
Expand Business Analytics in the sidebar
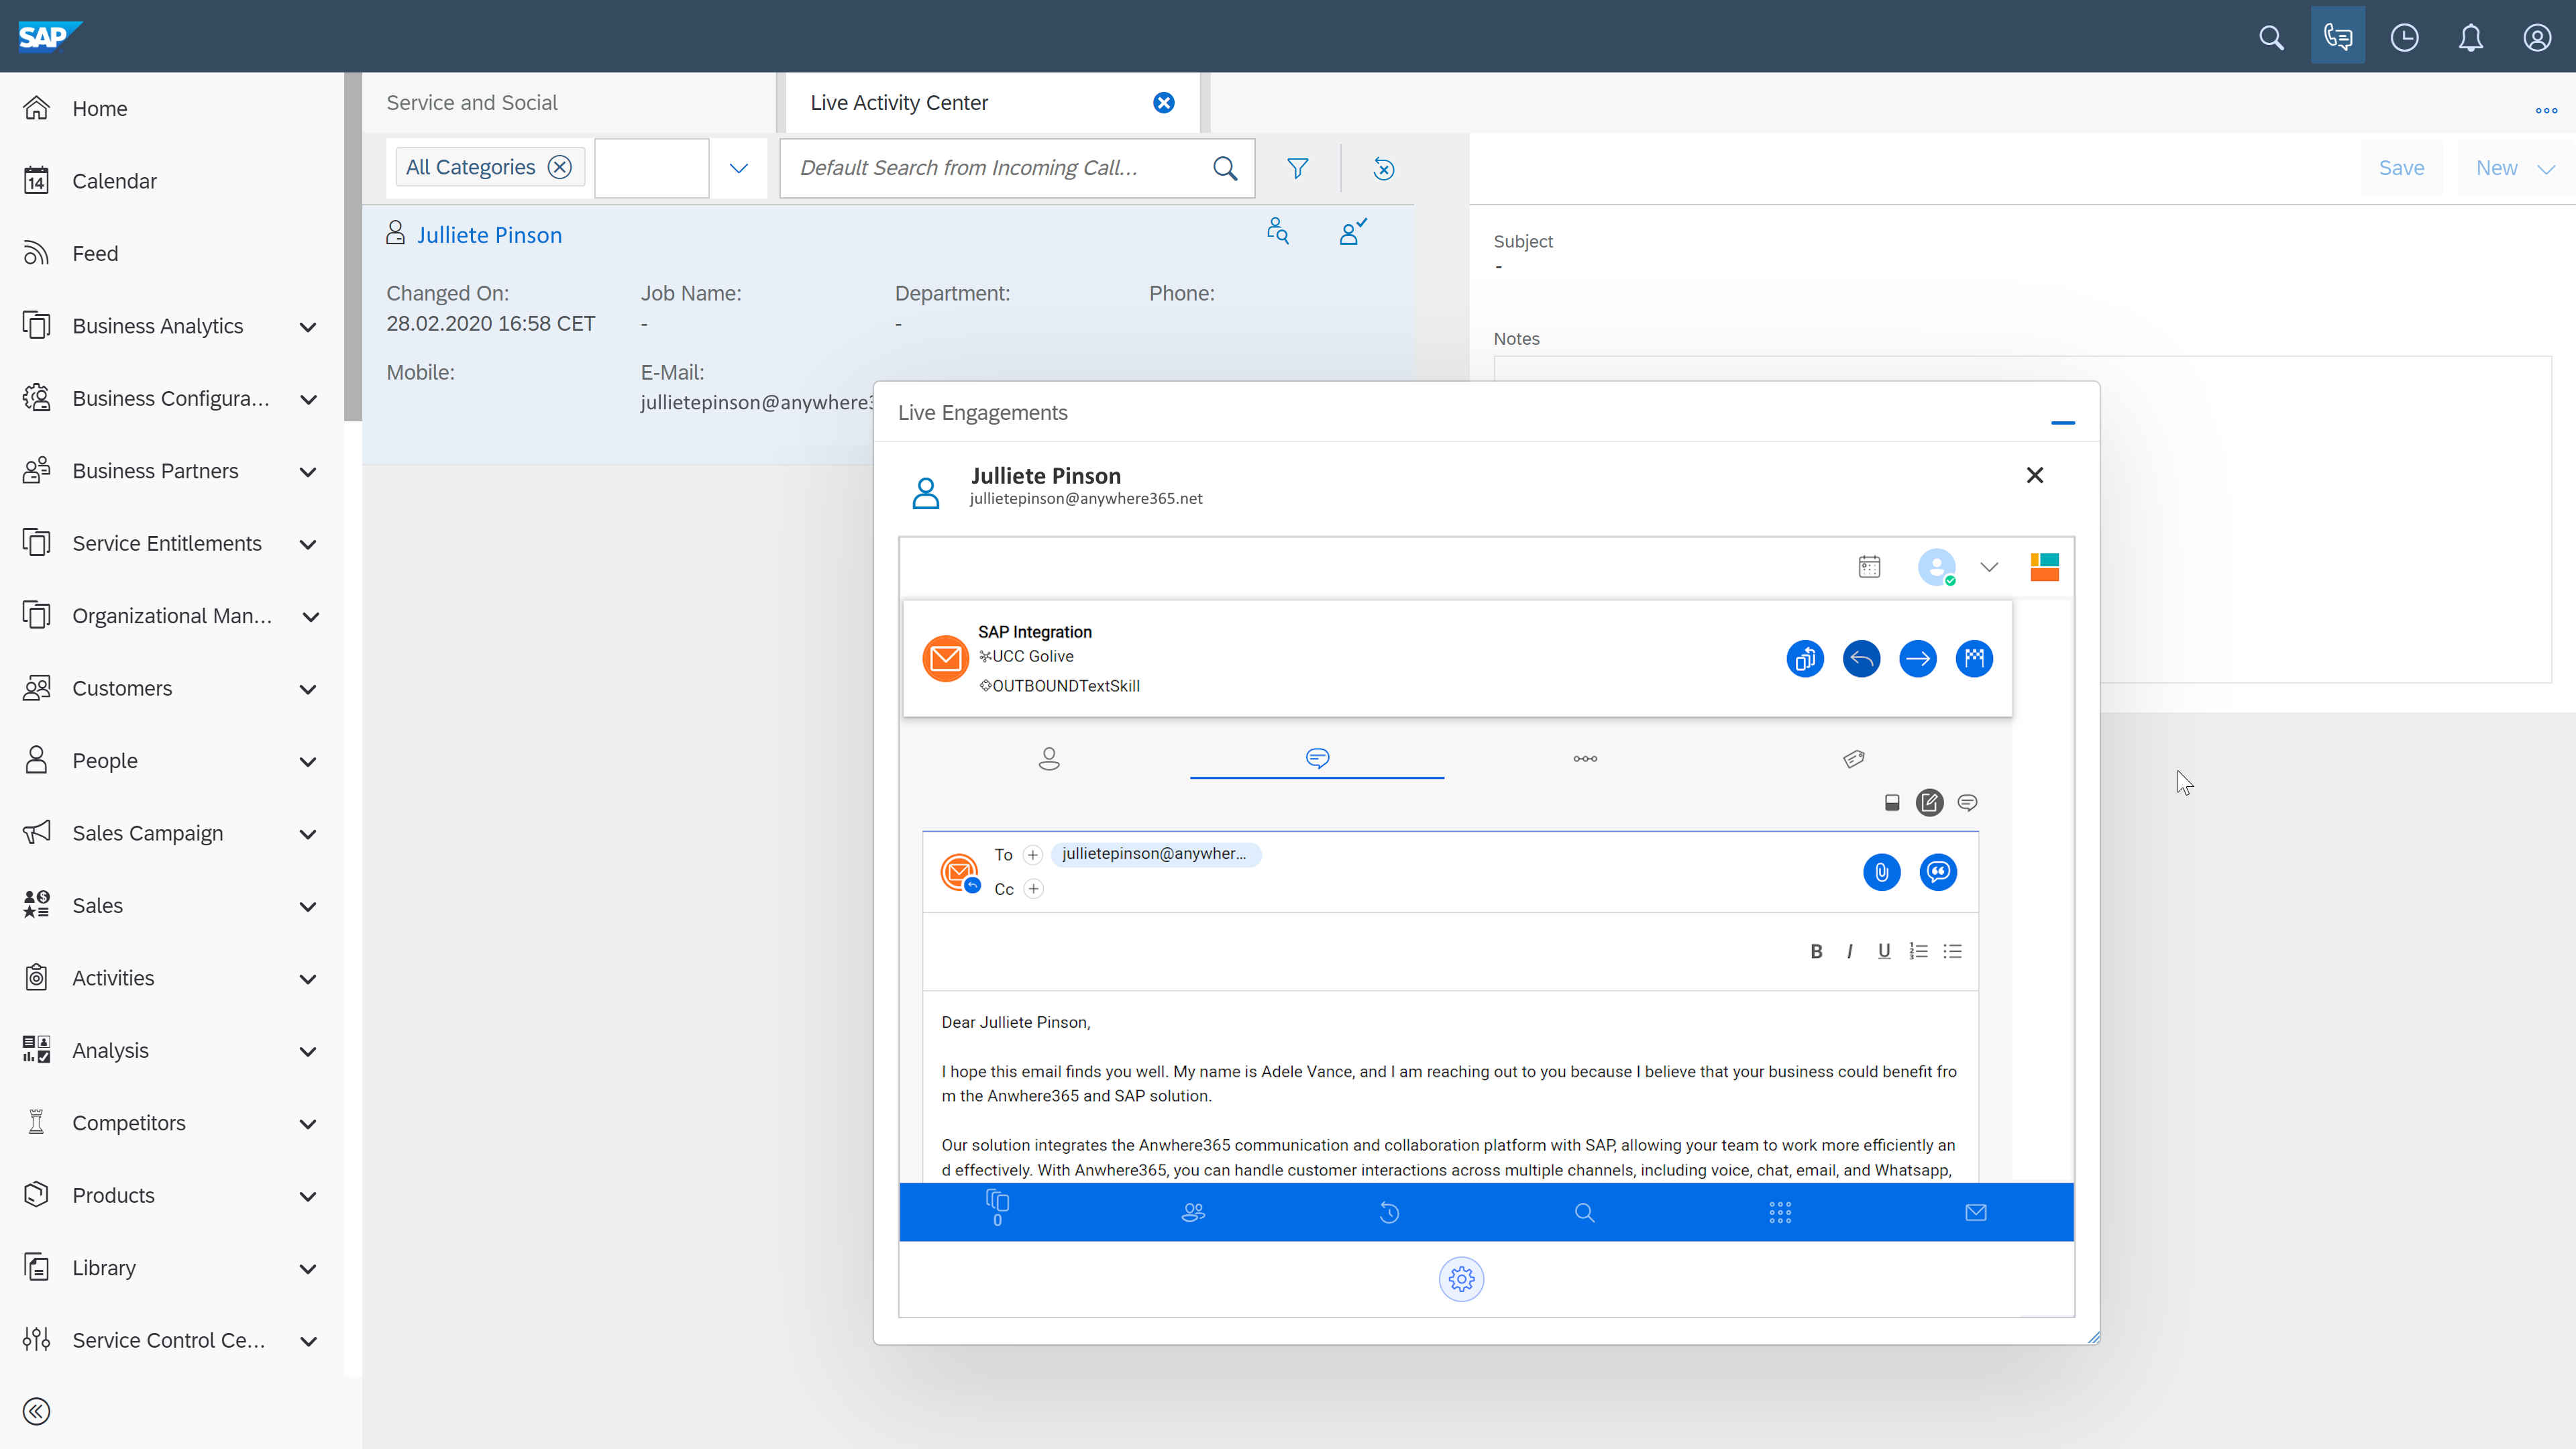308,327
